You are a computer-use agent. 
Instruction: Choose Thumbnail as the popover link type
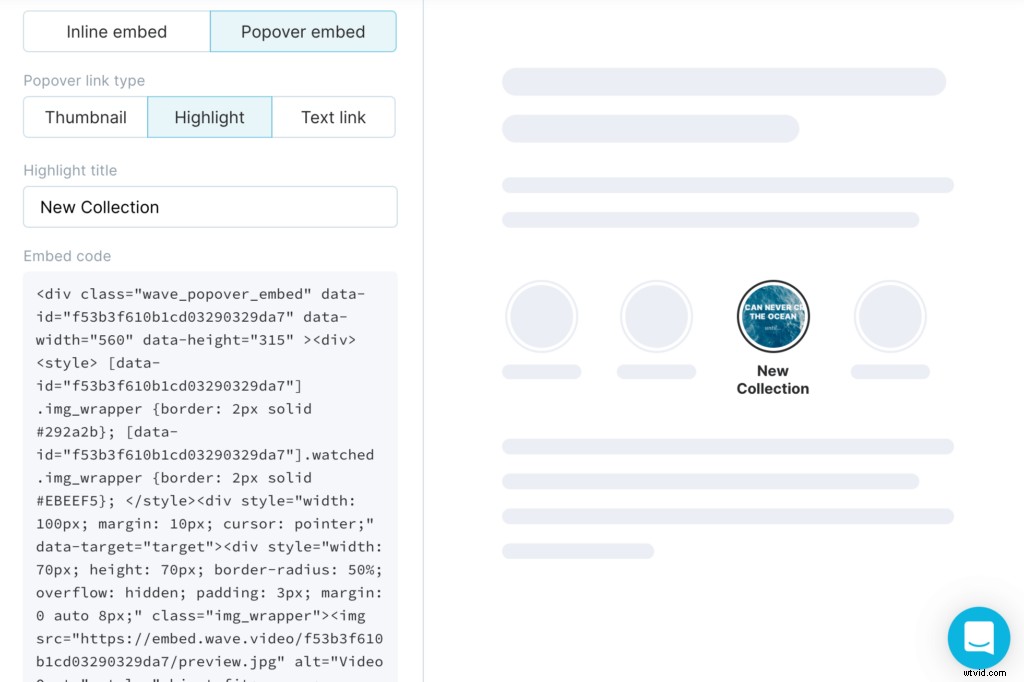tap(85, 117)
